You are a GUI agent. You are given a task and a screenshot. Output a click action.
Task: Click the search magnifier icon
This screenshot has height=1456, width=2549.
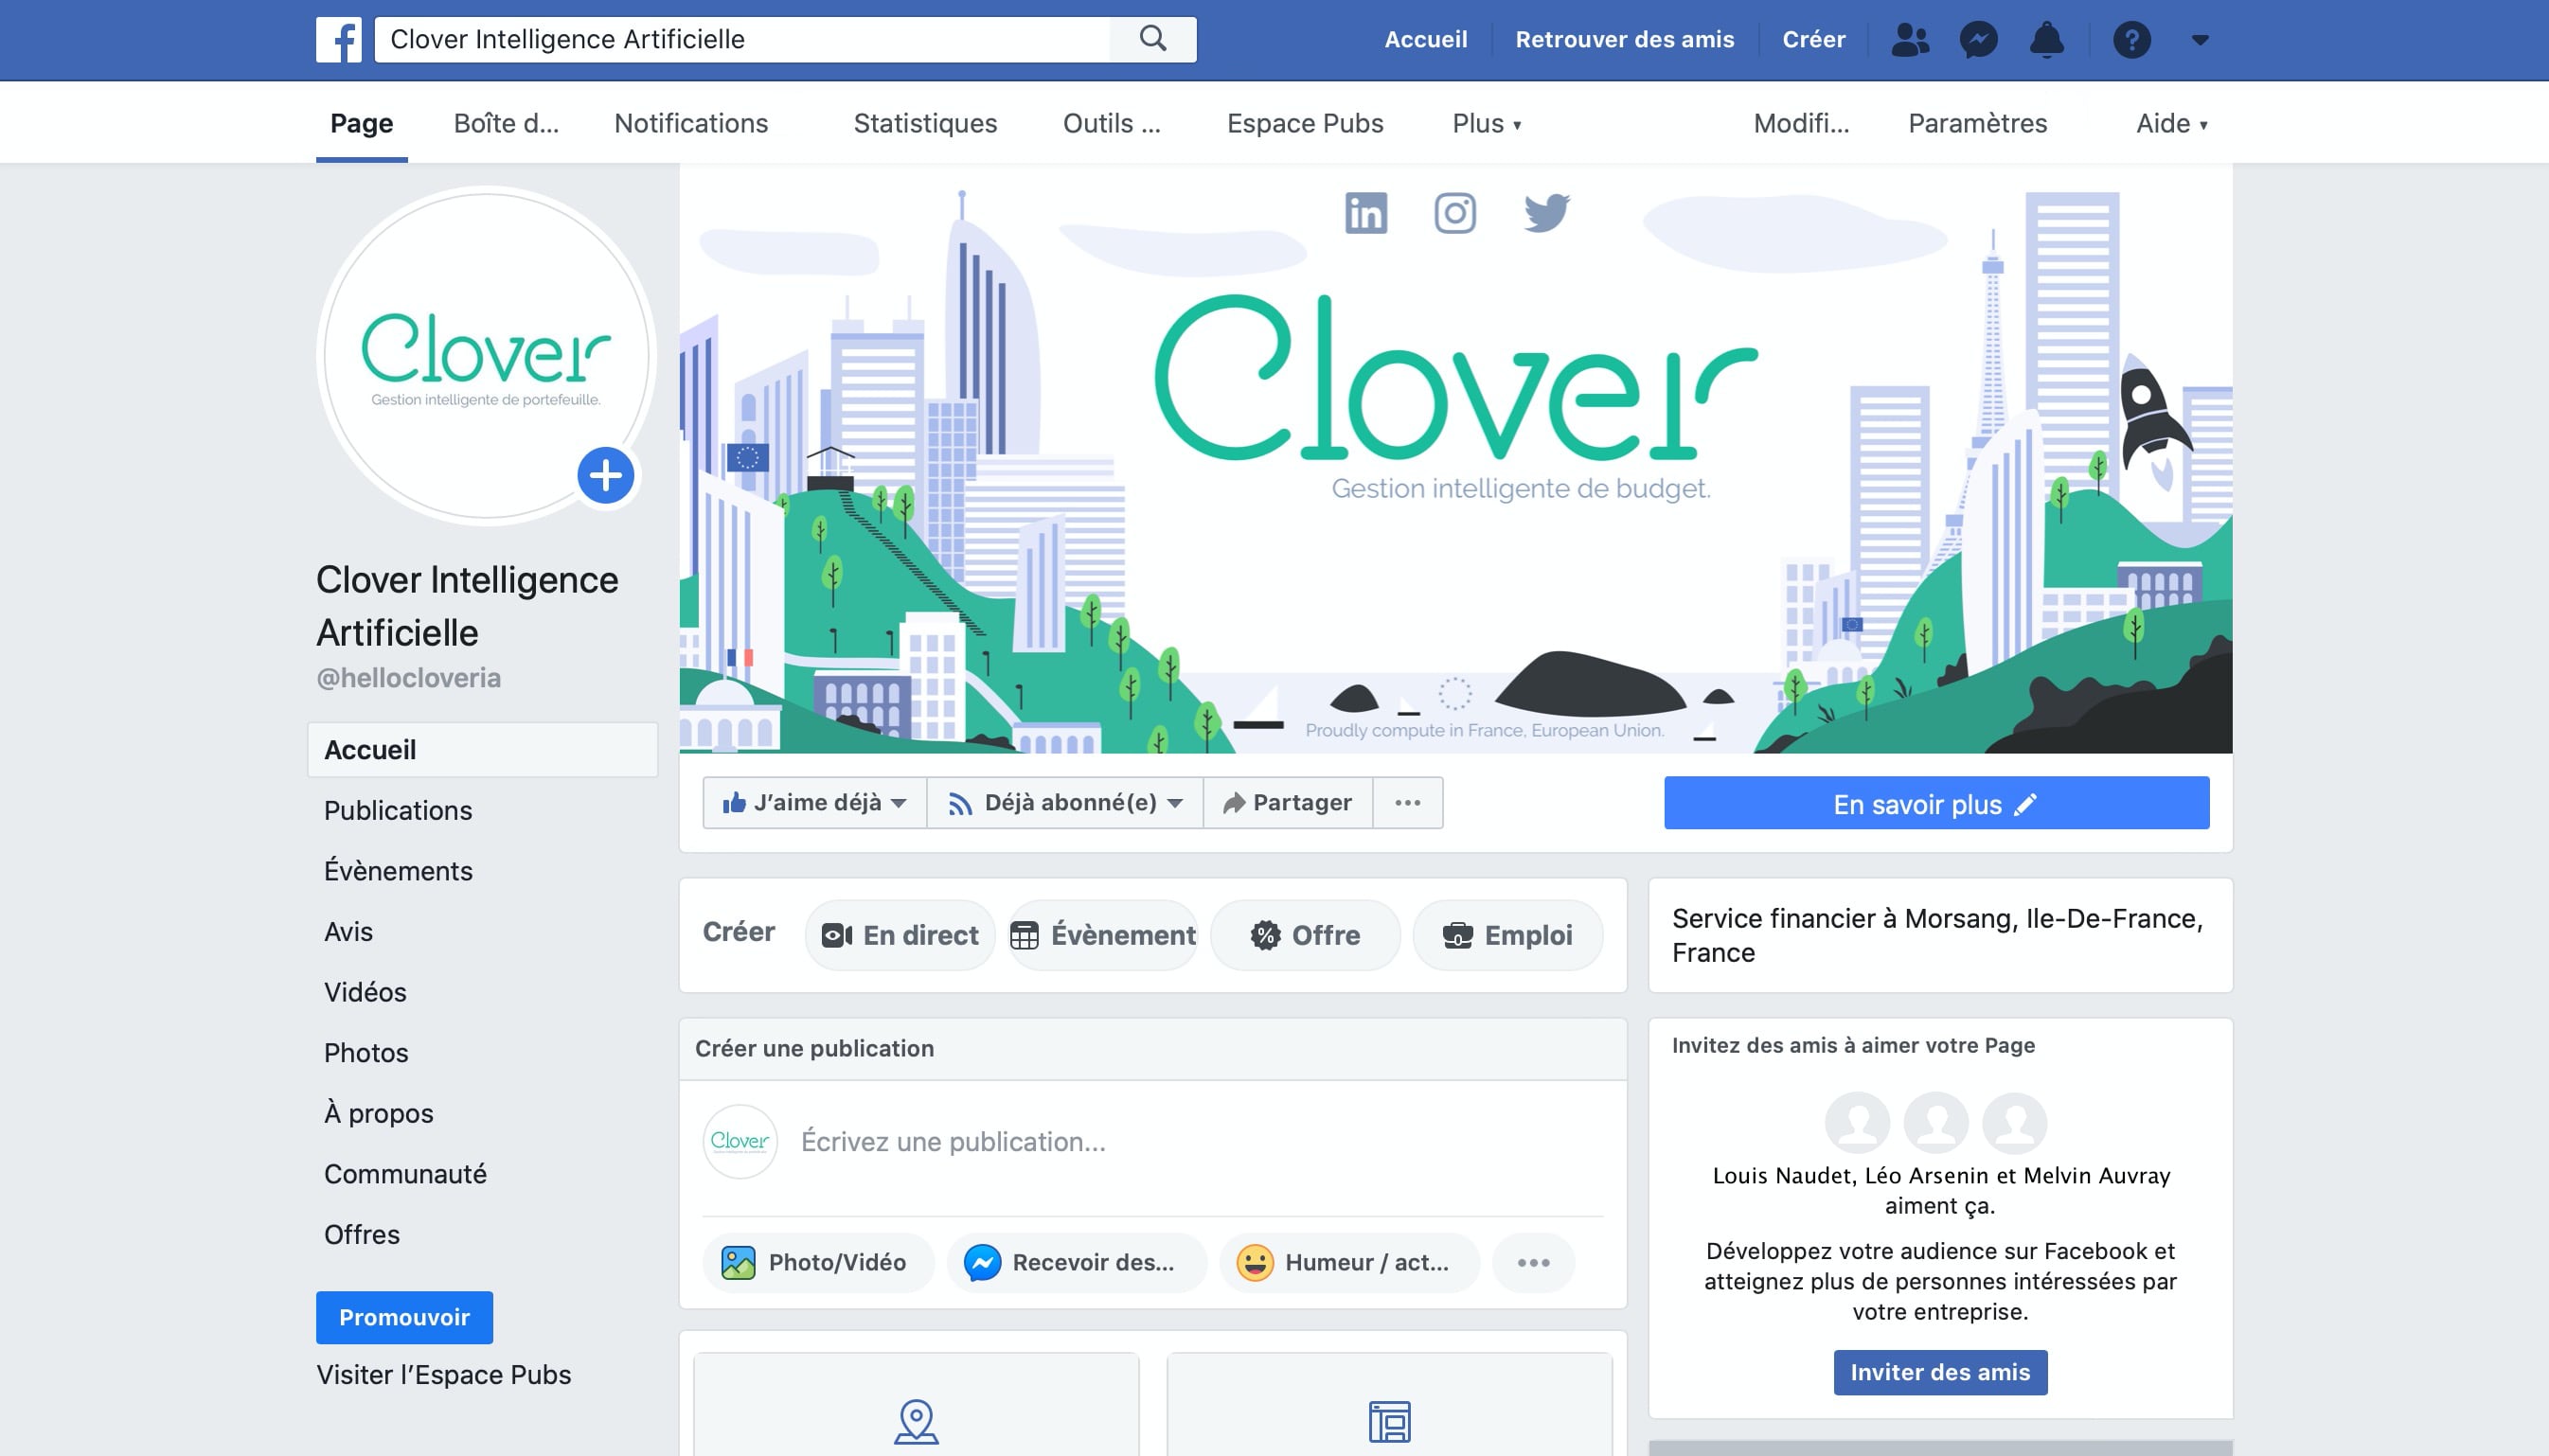(x=1152, y=39)
